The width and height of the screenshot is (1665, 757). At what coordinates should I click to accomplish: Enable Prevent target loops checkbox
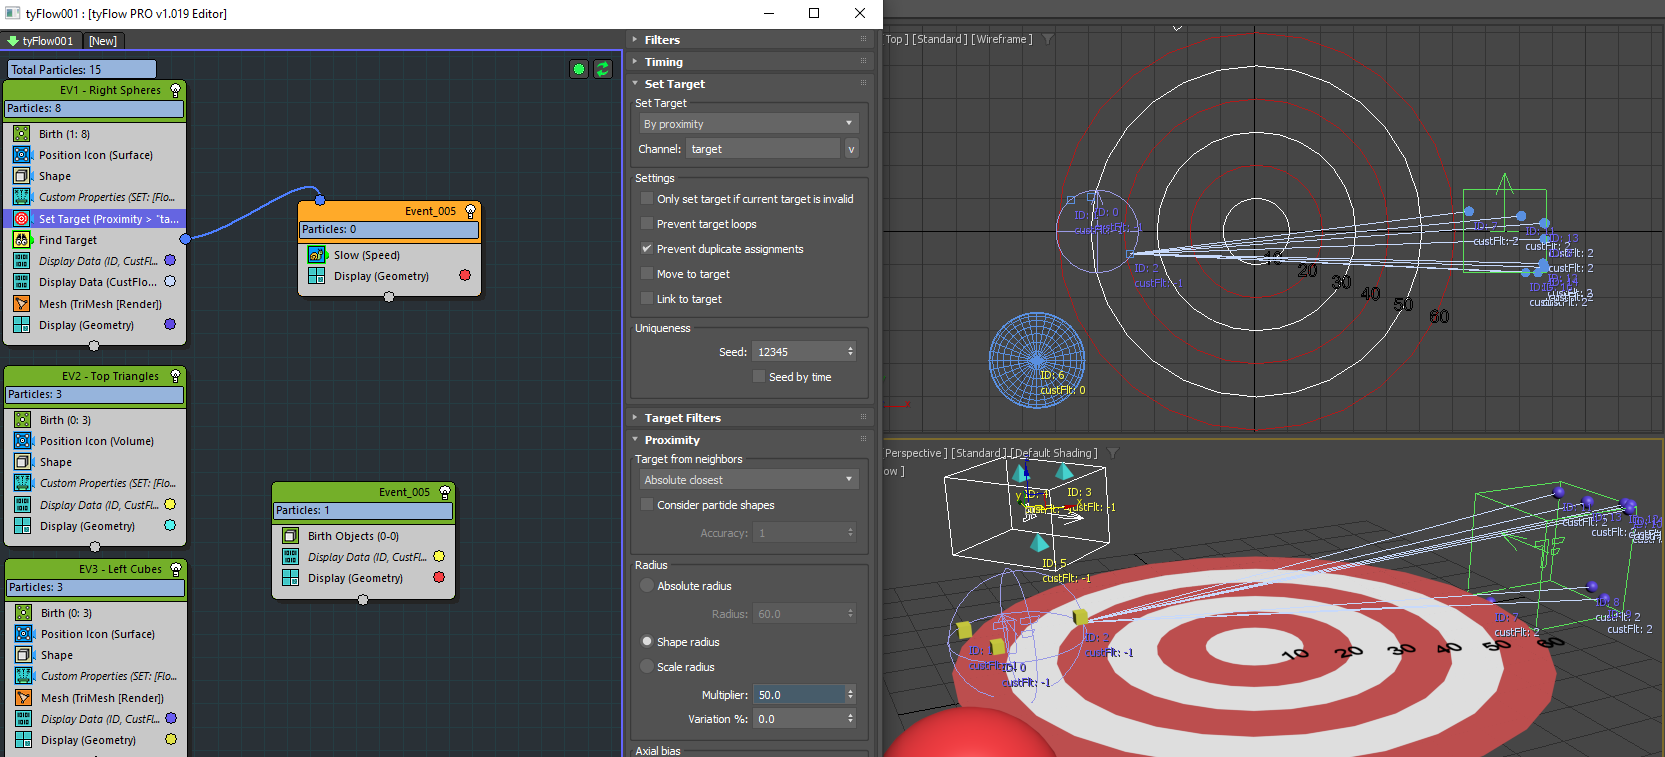tap(647, 224)
